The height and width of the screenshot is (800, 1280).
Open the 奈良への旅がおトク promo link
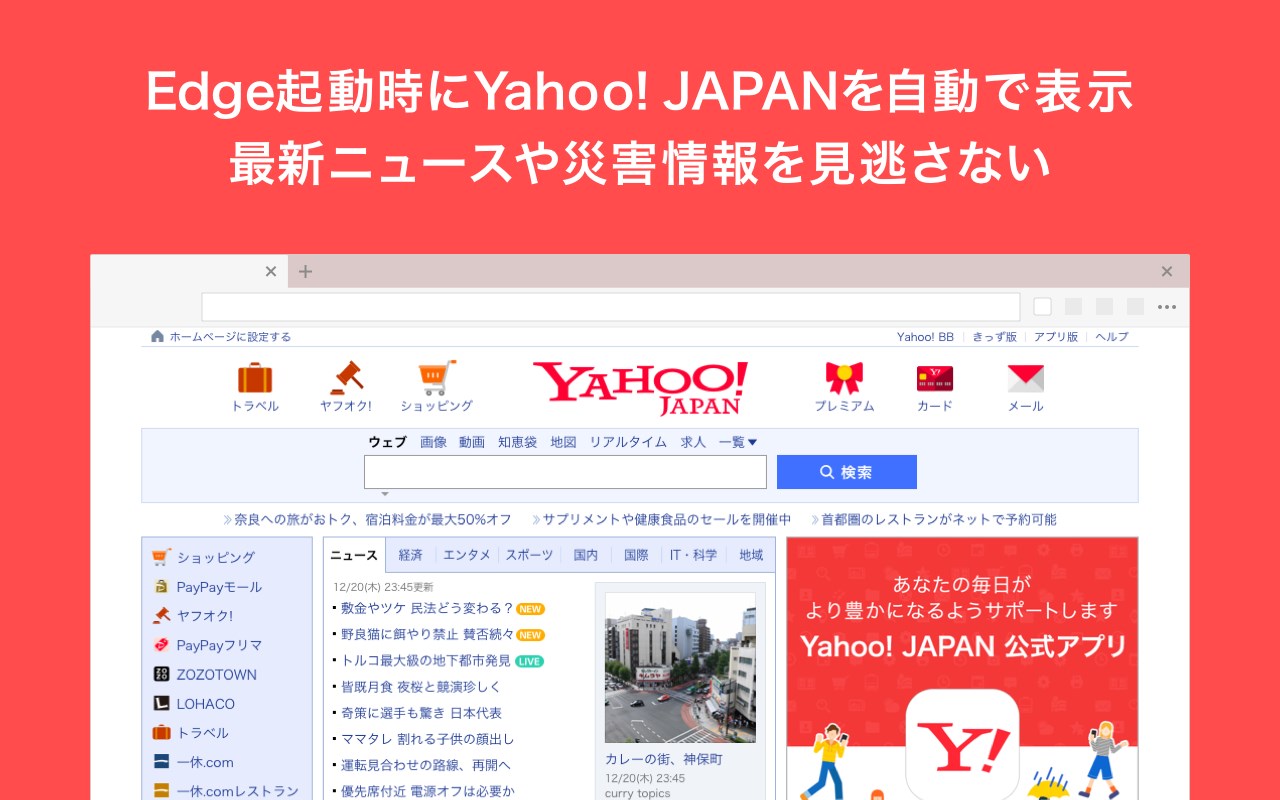(x=368, y=519)
